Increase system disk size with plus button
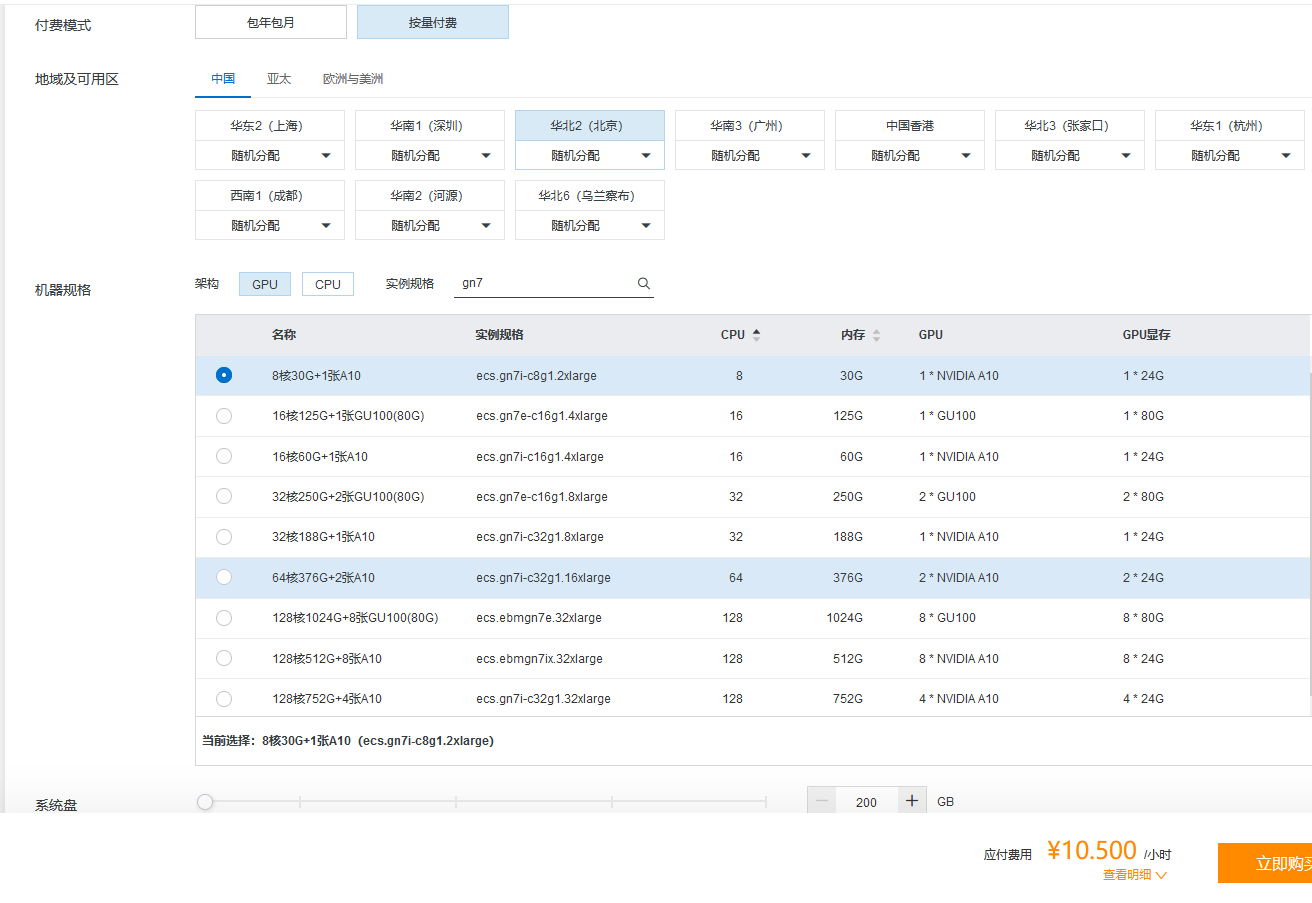1312x903 pixels. 912,801
